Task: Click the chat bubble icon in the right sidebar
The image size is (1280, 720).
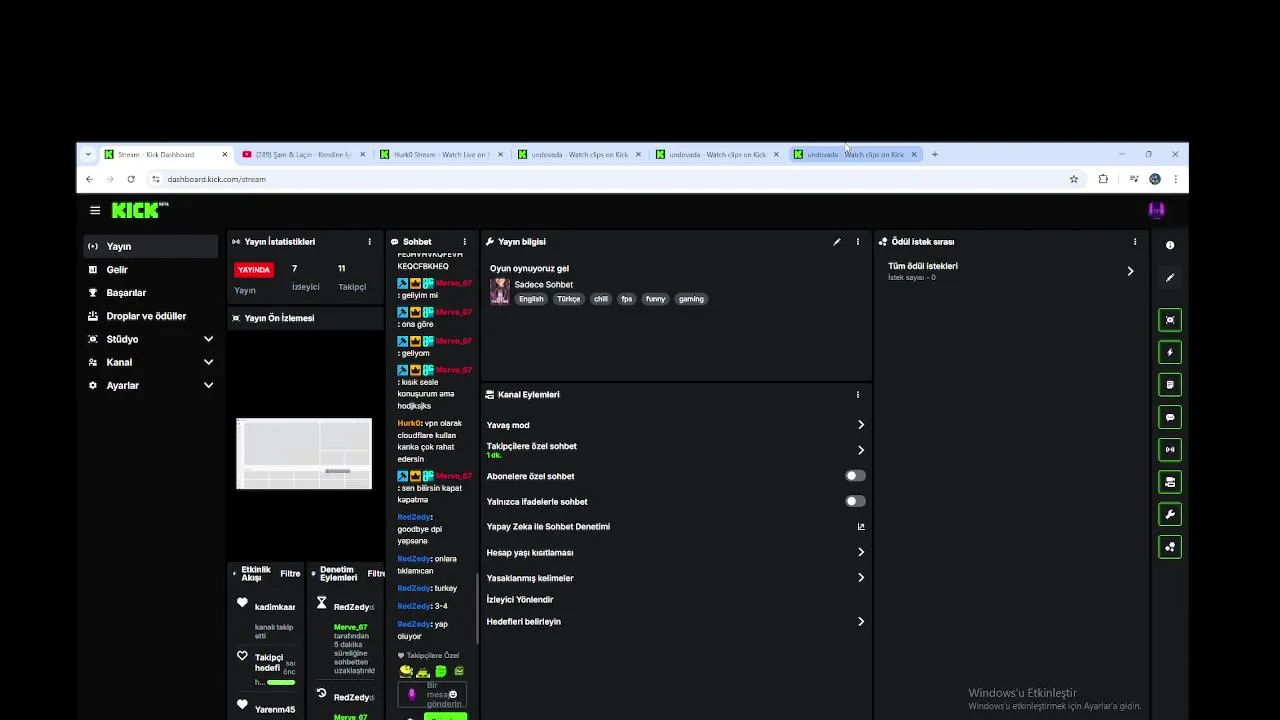Action: tap(1170, 417)
